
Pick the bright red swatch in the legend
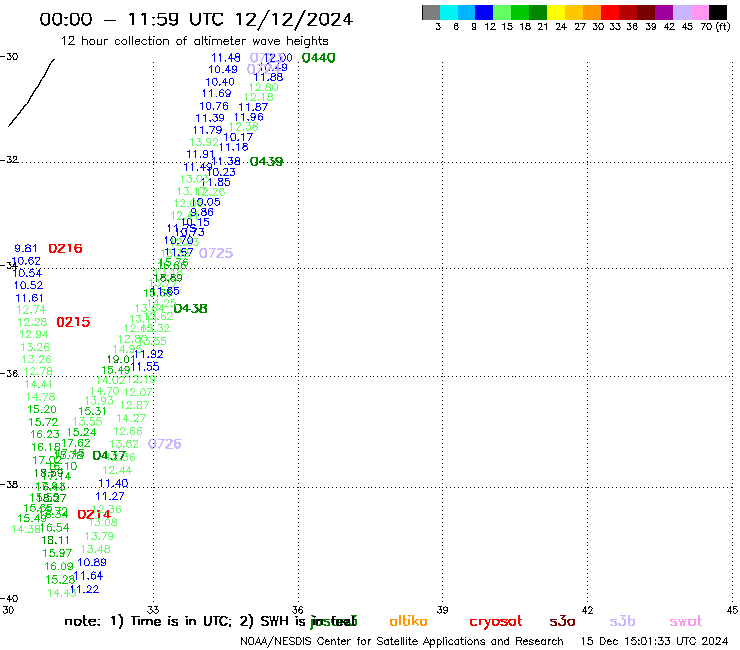(610, 12)
